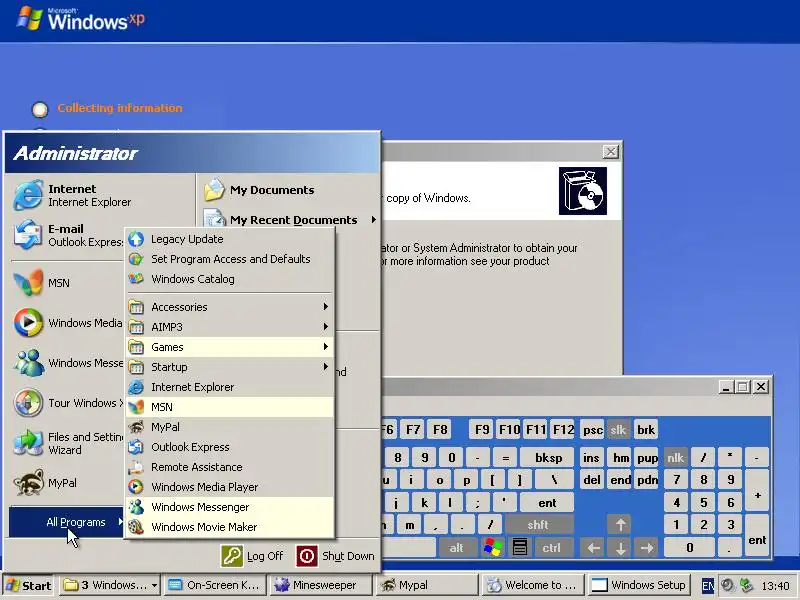Click the Remote Assistance icon
800x600 pixels.
pos(136,467)
